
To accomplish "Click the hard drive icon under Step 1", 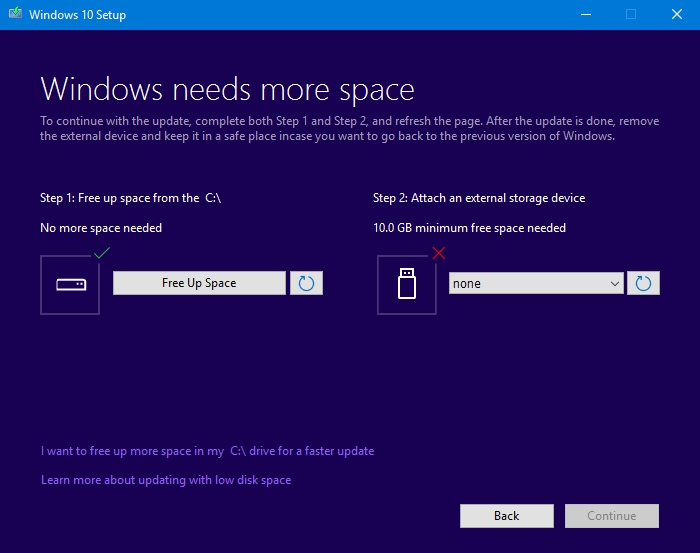I will click(x=70, y=285).
